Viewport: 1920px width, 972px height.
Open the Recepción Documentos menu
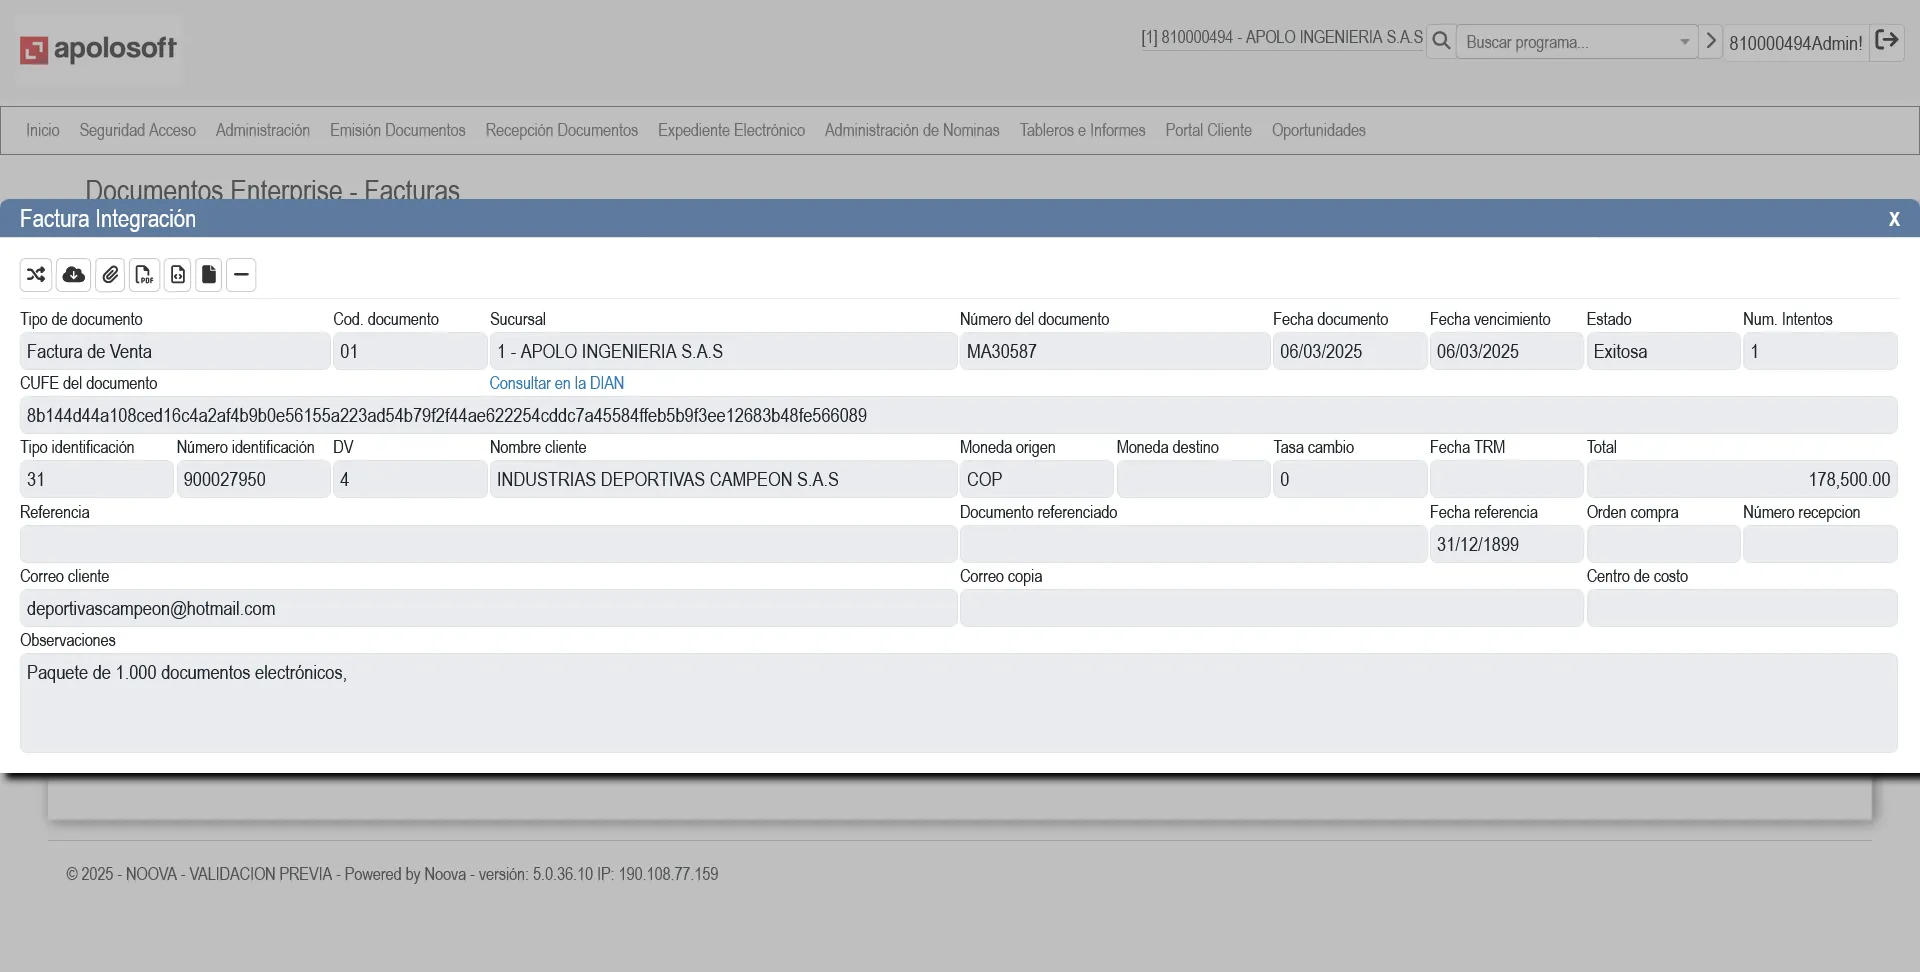(x=561, y=130)
